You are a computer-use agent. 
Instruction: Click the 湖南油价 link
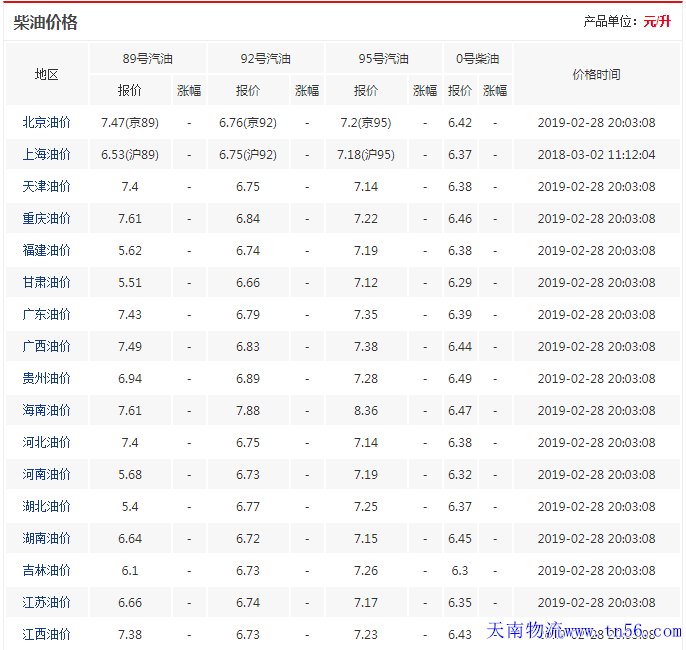[x=46, y=538]
